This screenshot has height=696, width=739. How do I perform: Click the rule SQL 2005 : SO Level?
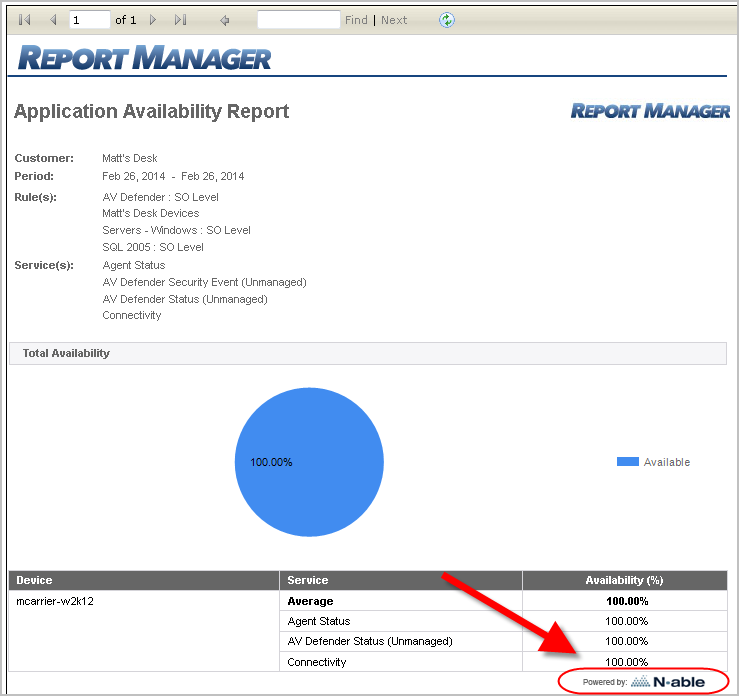pyautogui.click(x=153, y=247)
